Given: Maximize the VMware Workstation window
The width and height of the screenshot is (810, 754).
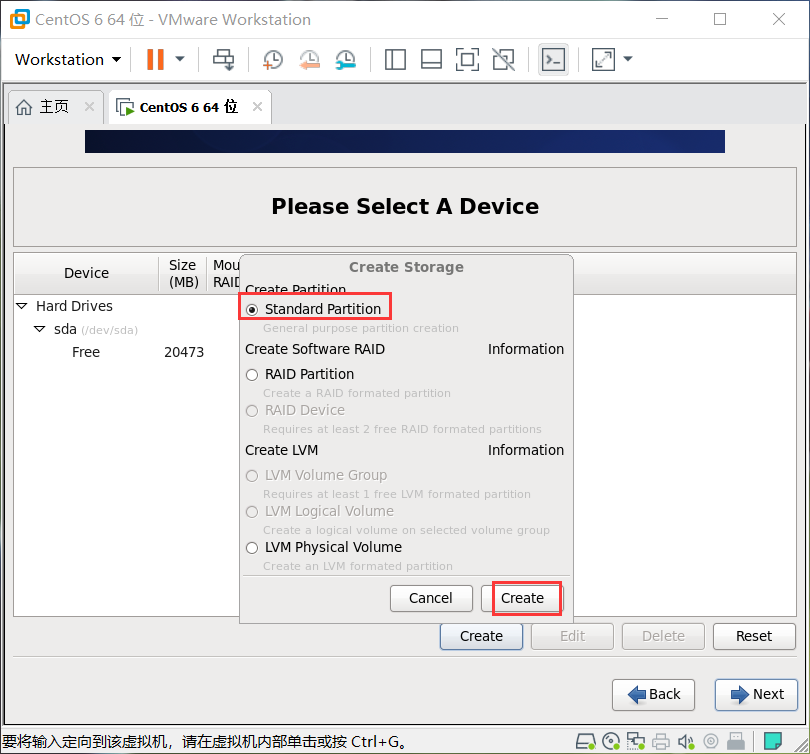Looking at the screenshot, I should pyautogui.click(x=720, y=19).
